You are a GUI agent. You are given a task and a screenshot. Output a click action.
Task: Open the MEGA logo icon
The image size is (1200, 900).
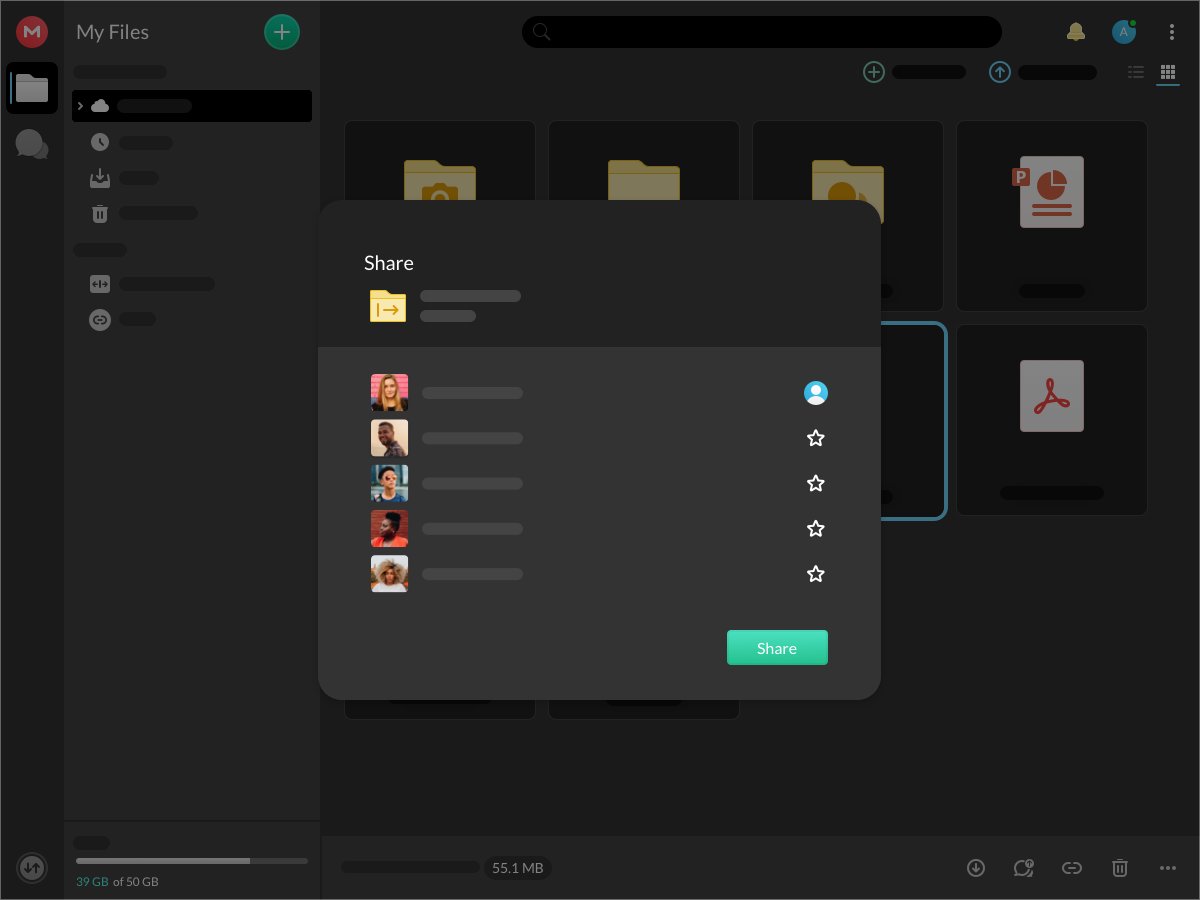click(31, 31)
